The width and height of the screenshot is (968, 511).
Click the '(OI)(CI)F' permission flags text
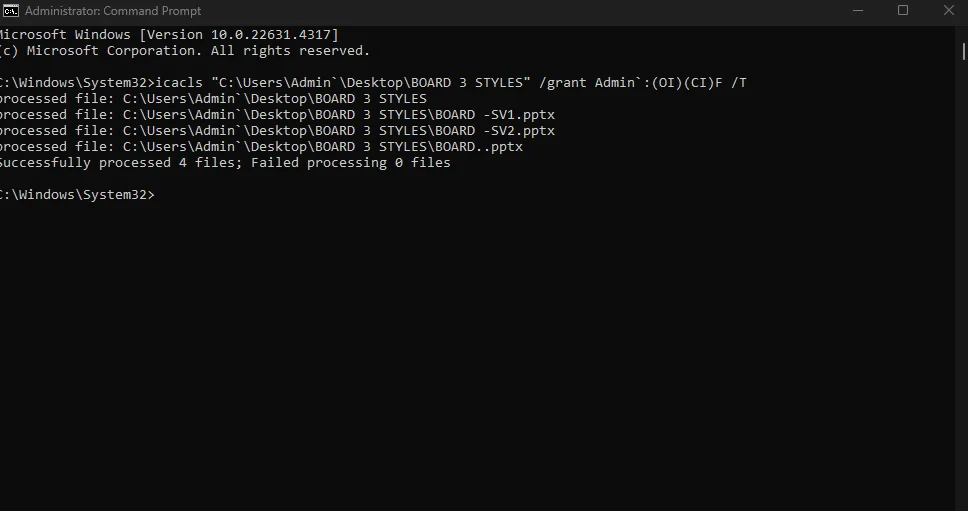pyautogui.click(x=687, y=83)
